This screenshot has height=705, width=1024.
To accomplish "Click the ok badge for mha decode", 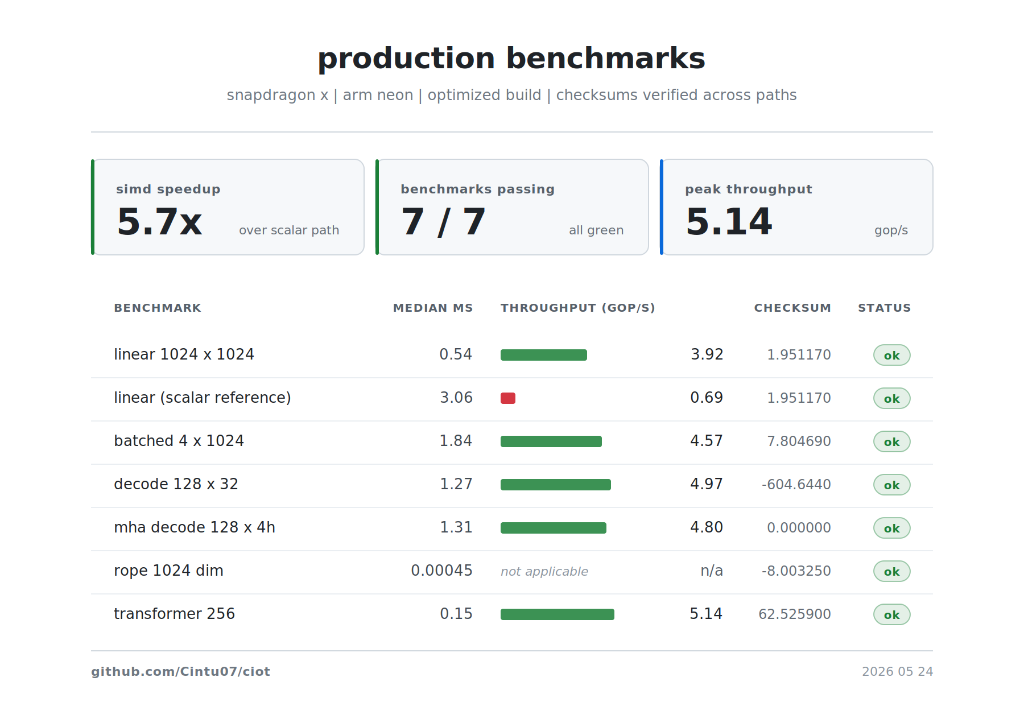I will pos(891,528).
